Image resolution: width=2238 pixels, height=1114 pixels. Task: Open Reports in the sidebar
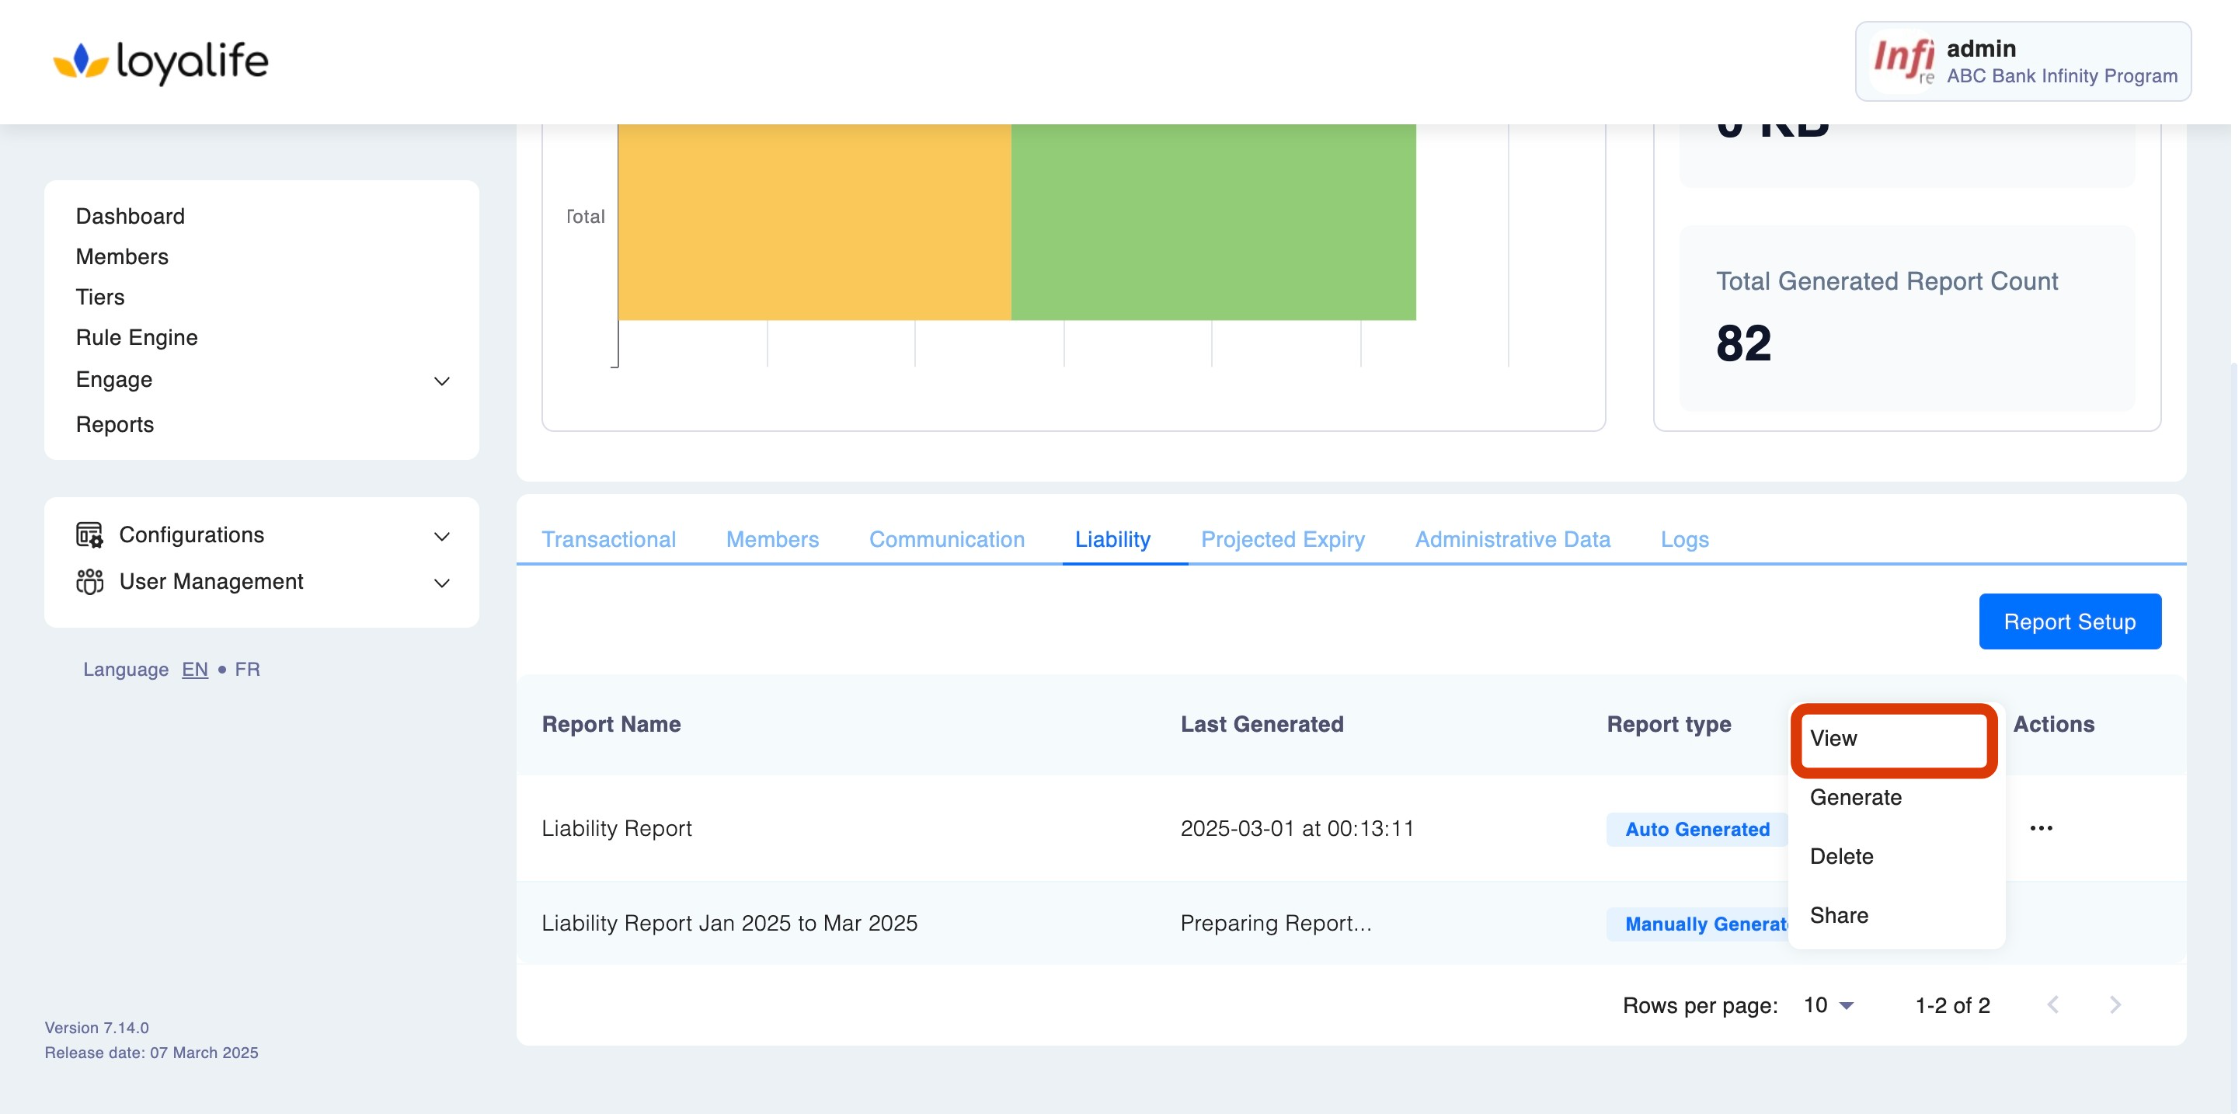115,424
